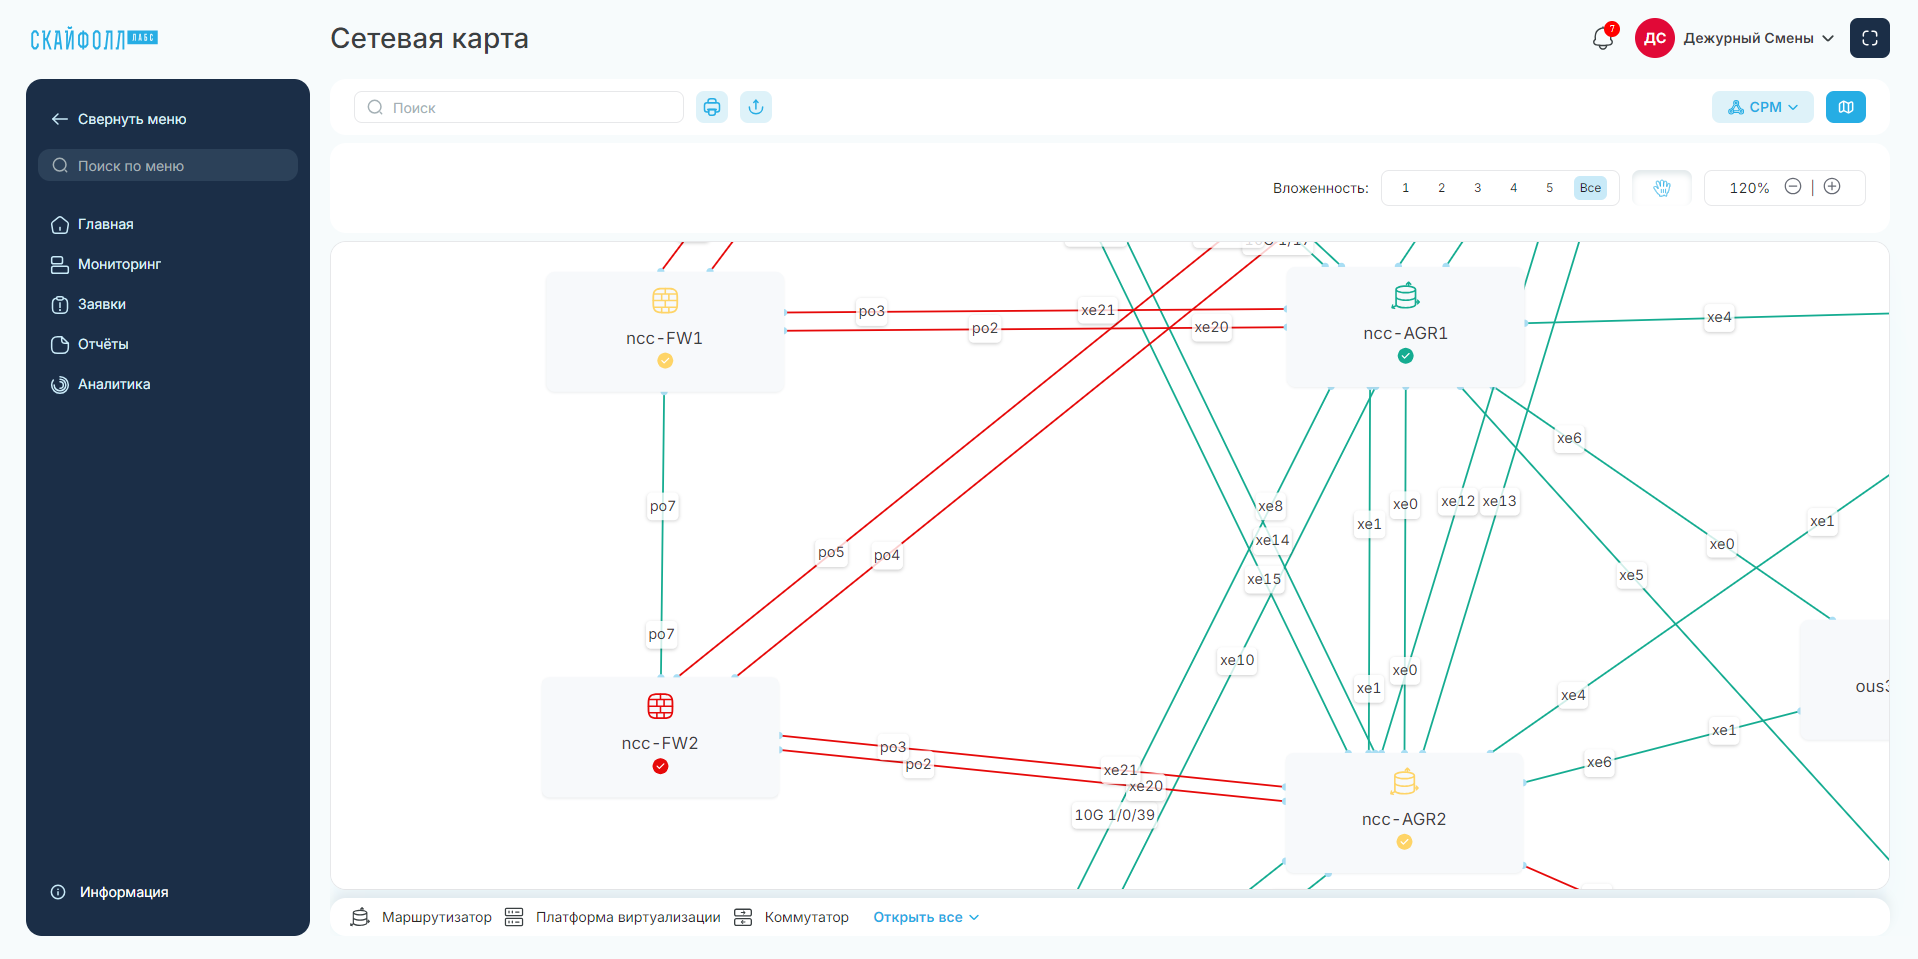Click ncc-FW1 yellow status badge

pyautogui.click(x=665, y=361)
